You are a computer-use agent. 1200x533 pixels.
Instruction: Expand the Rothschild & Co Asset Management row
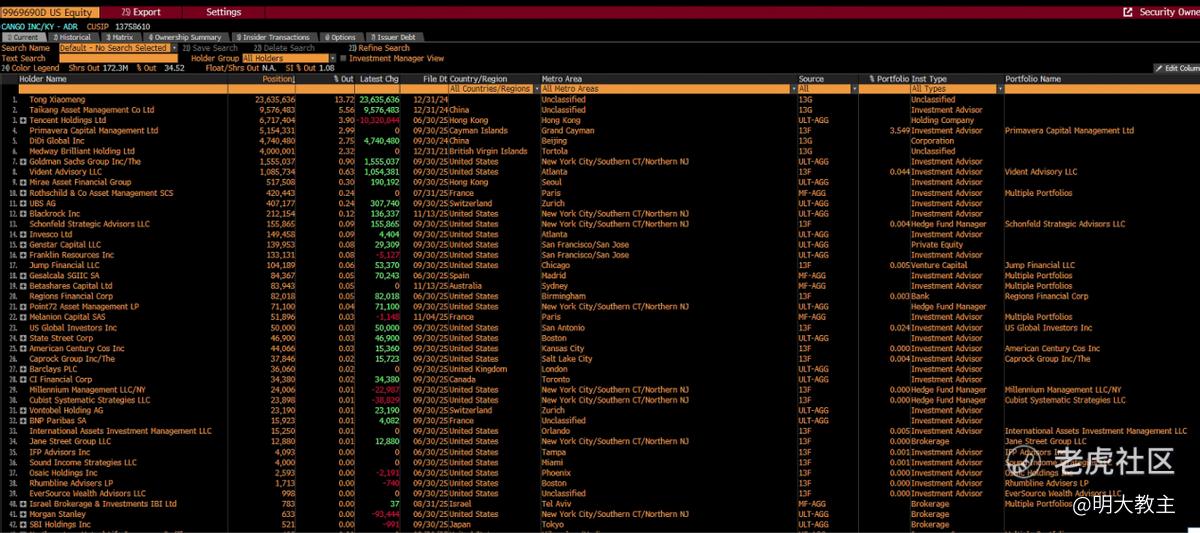point(23,193)
